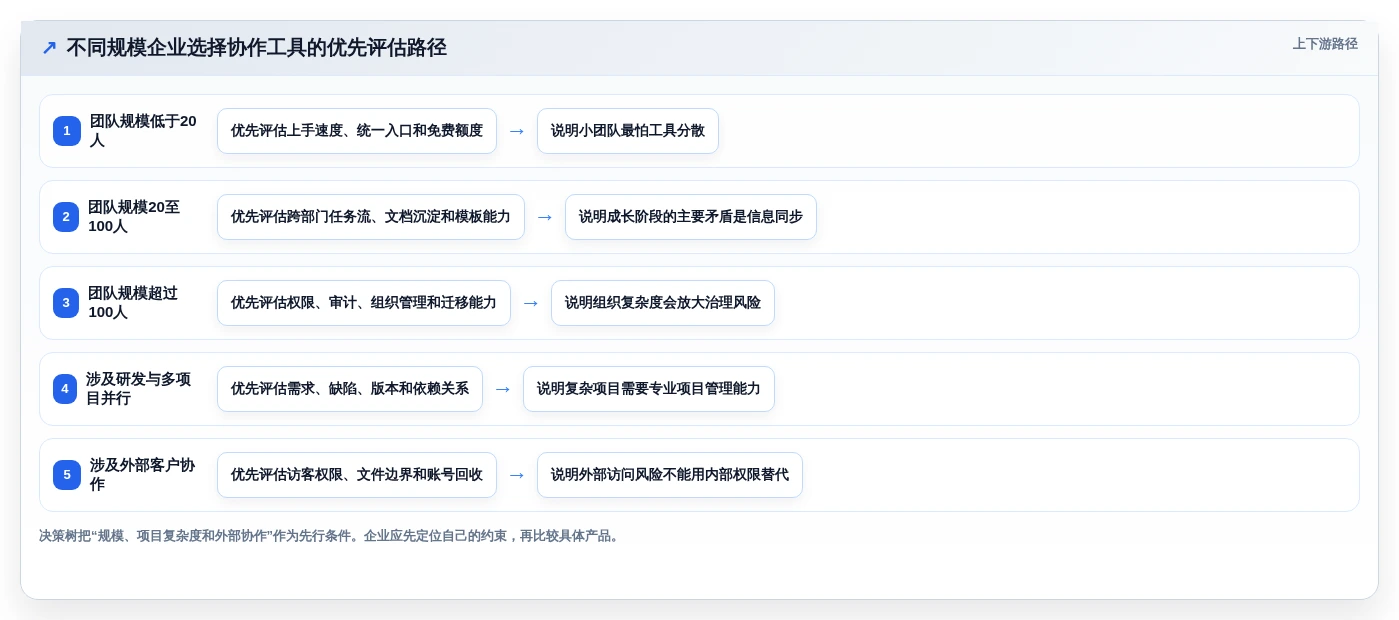Select the number 3 badge for 团队规模超过100人
This screenshot has height=620, width=1399.
point(66,303)
